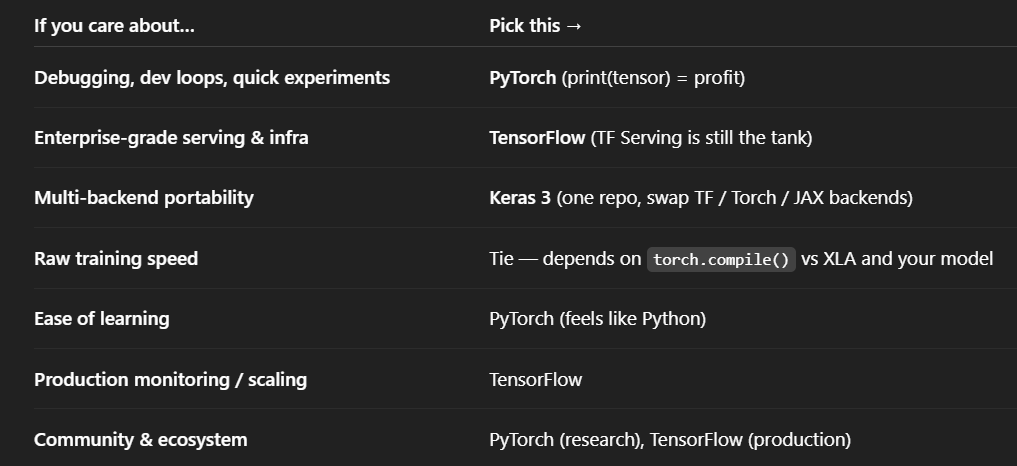Image resolution: width=1017 pixels, height=466 pixels.
Task: Click the "PyTorch (feels like Python)" cell
Action: click(597, 319)
